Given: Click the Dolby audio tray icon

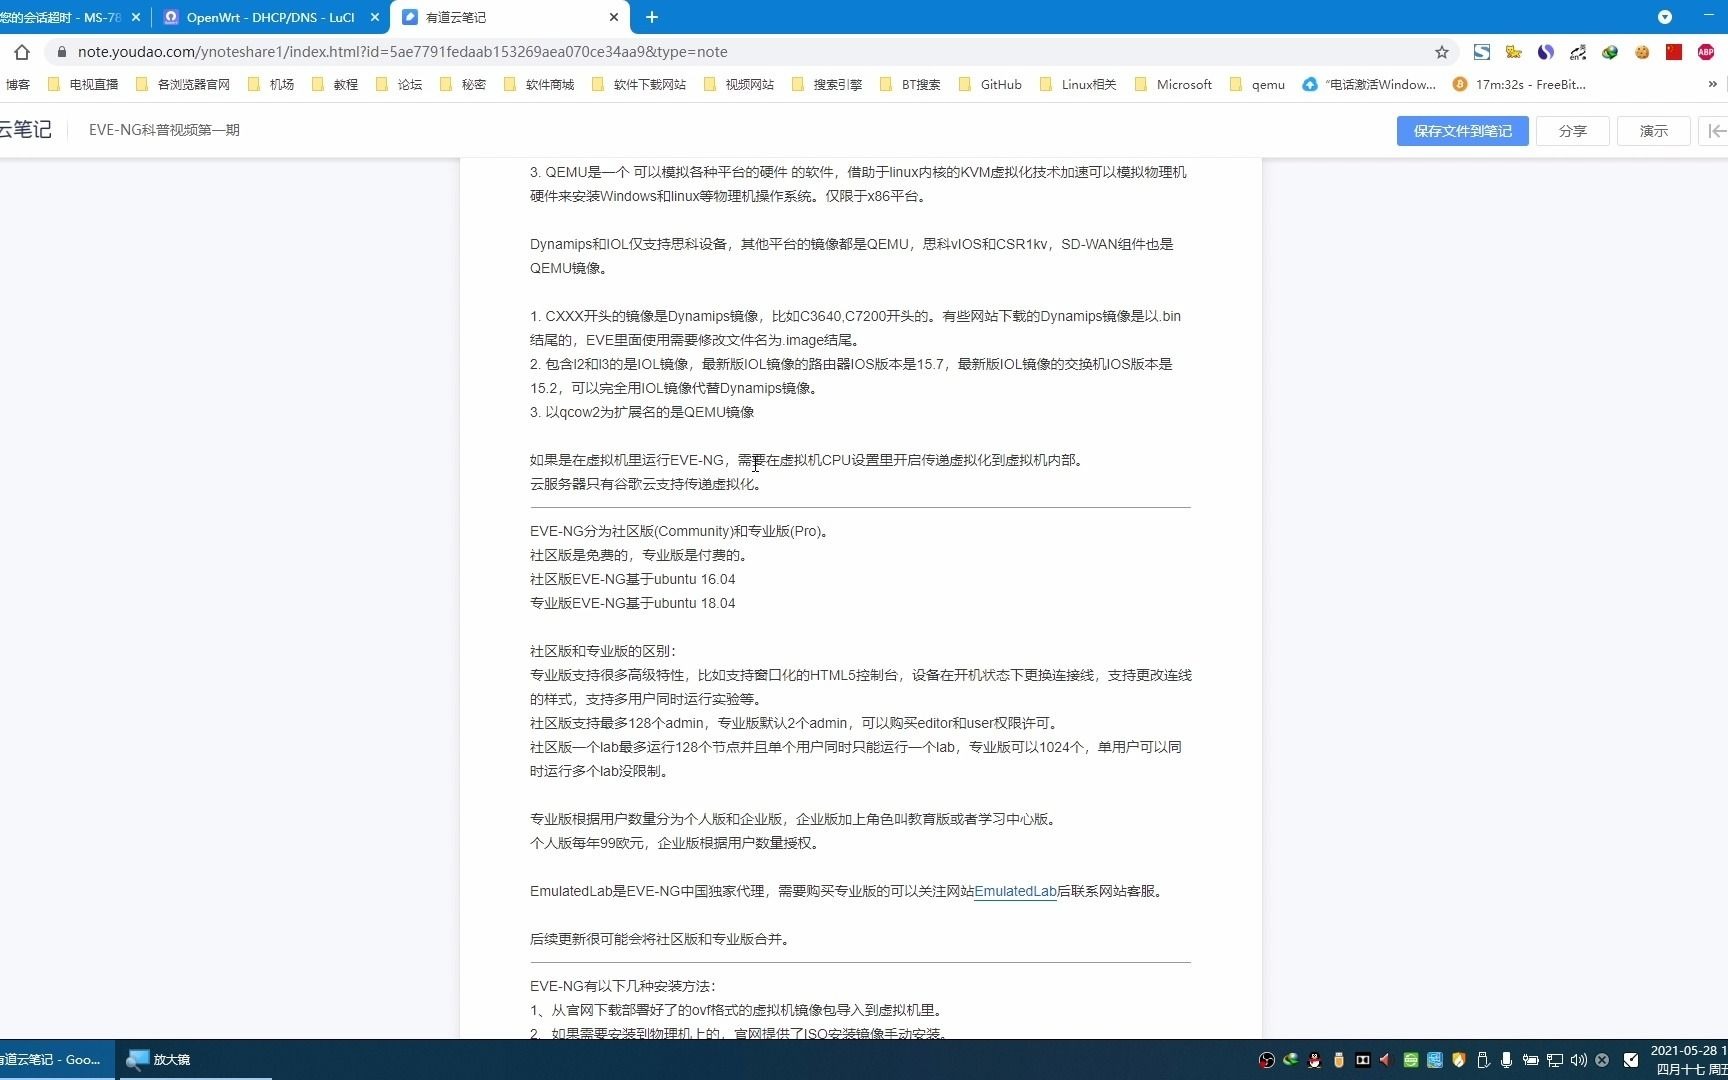Looking at the screenshot, I should click(x=1363, y=1060).
